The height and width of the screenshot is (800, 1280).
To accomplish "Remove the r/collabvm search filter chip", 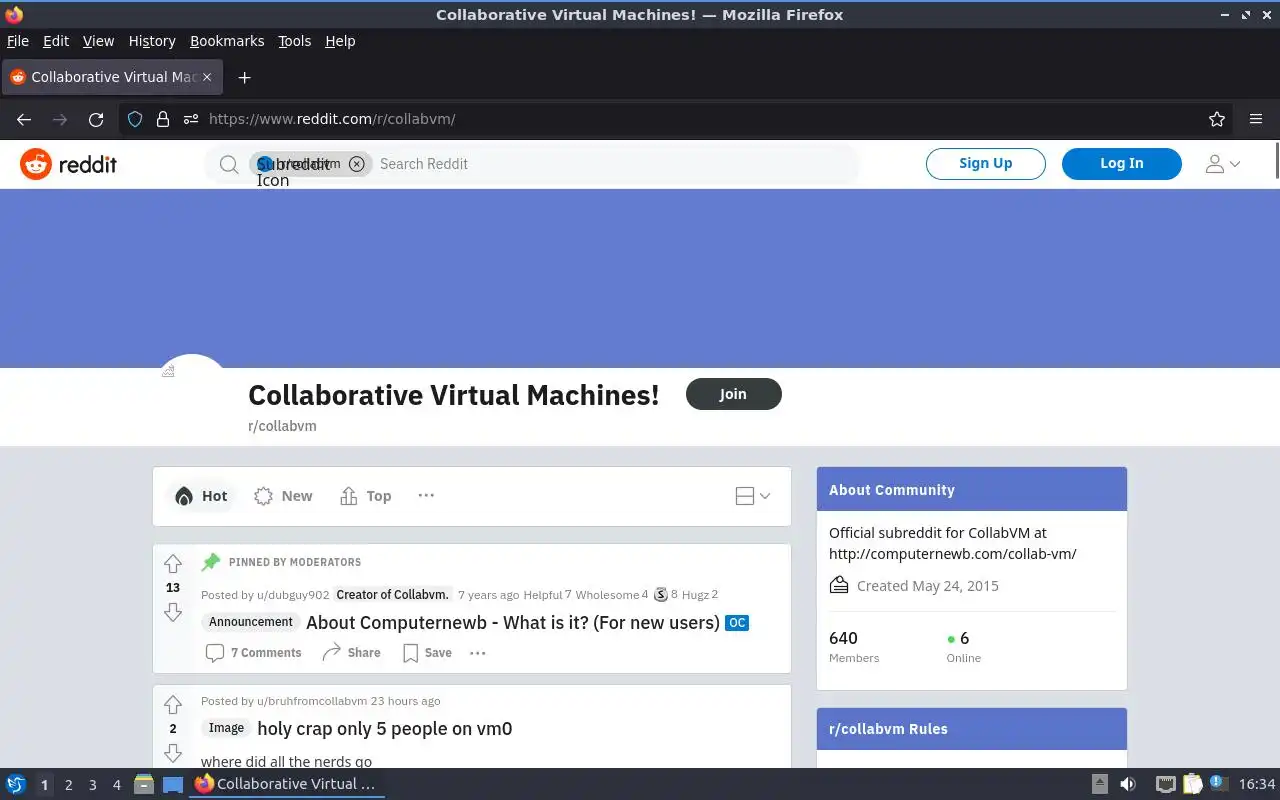I will tap(357, 164).
